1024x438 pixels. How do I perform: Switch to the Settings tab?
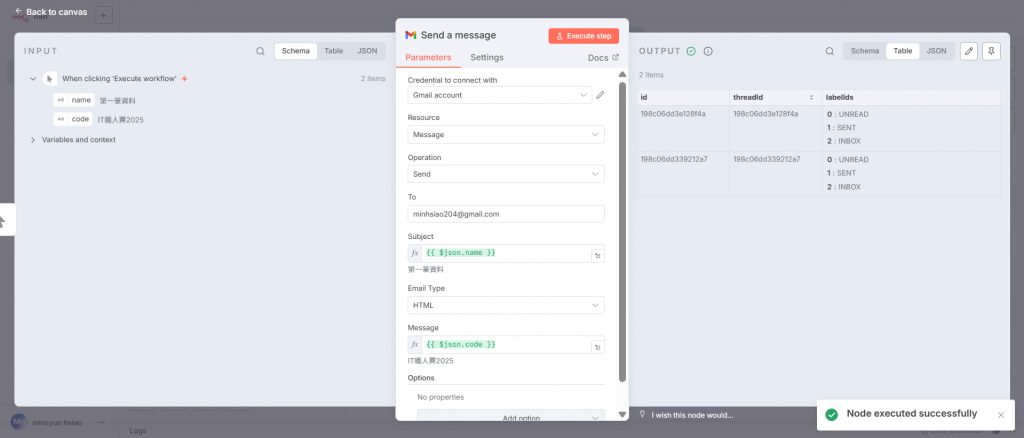[x=487, y=57]
